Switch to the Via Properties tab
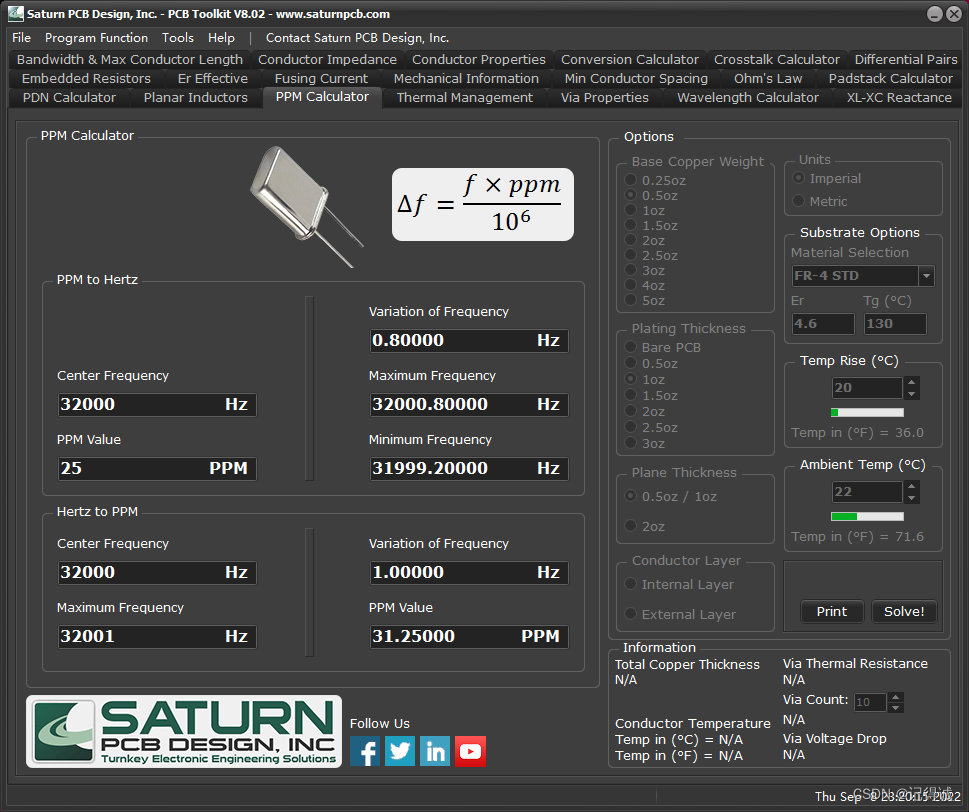Viewport: 969px width, 812px height. (x=604, y=98)
